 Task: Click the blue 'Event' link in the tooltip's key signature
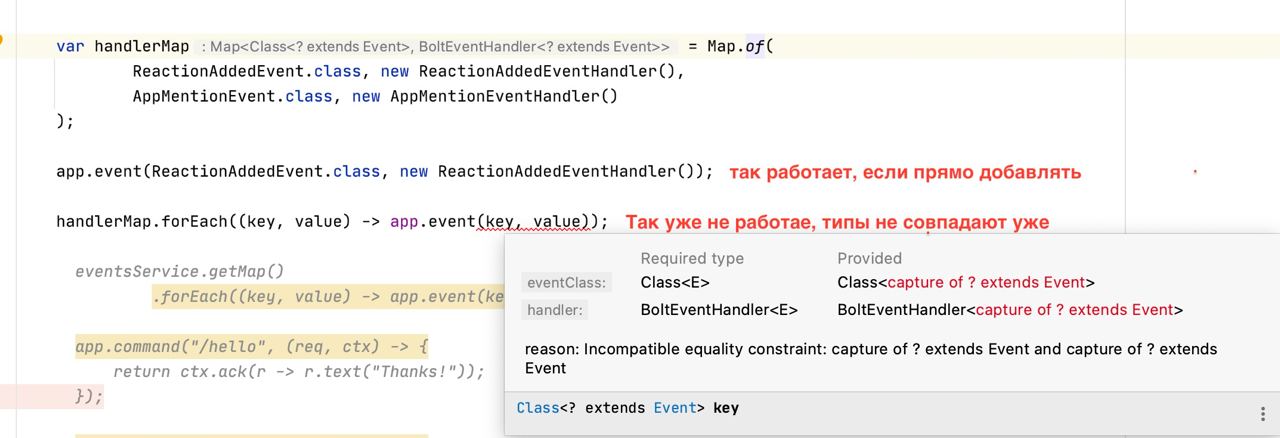[675, 408]
